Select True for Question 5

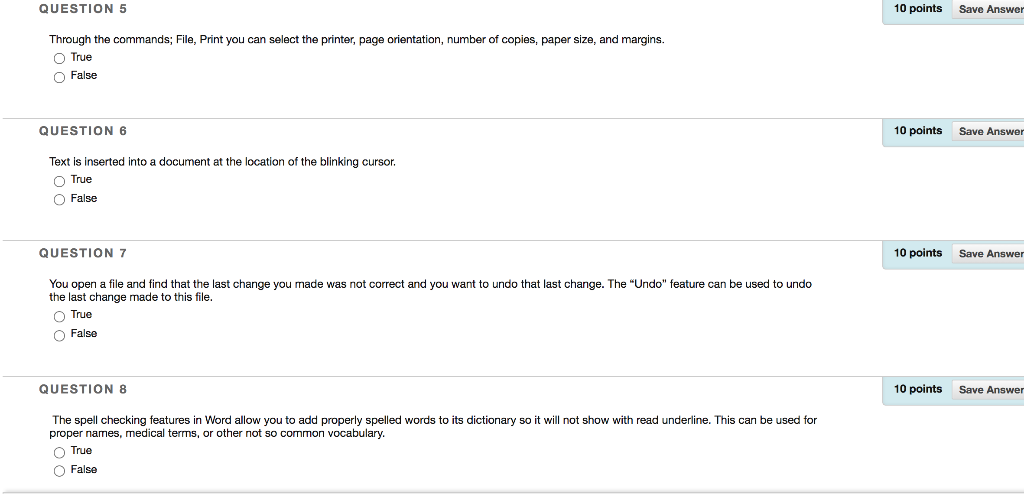pos(59,58)
